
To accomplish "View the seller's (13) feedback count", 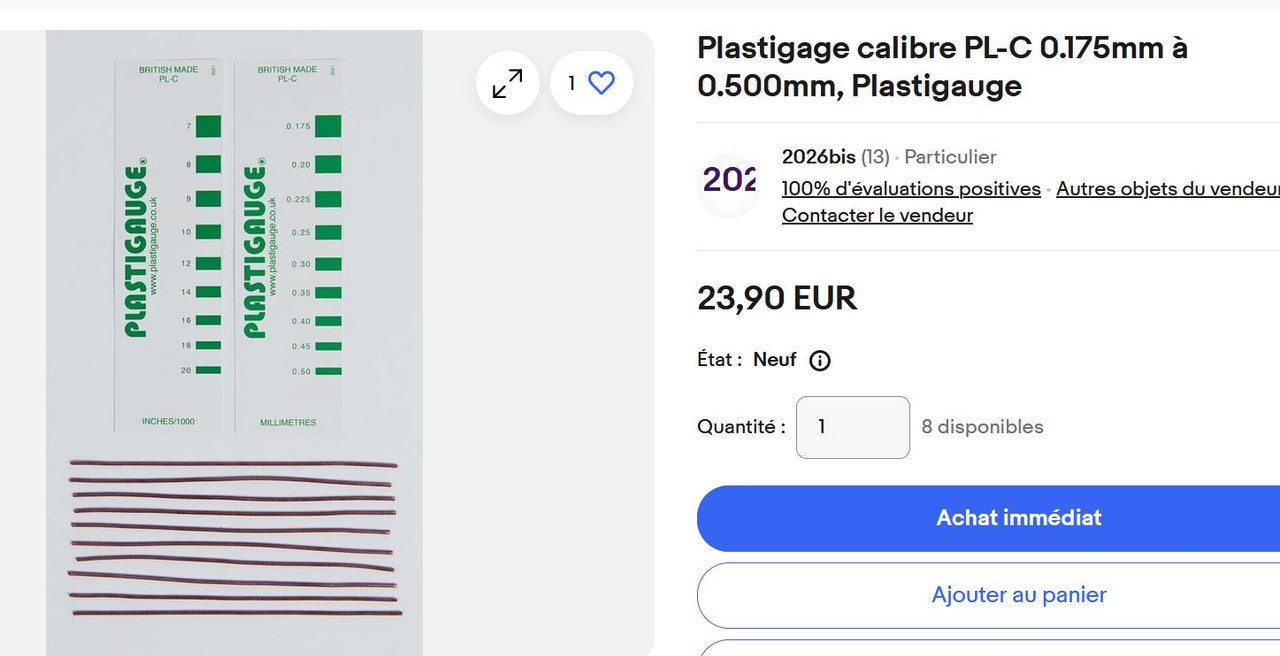I will pyautogui.click(x=875, y=157).
